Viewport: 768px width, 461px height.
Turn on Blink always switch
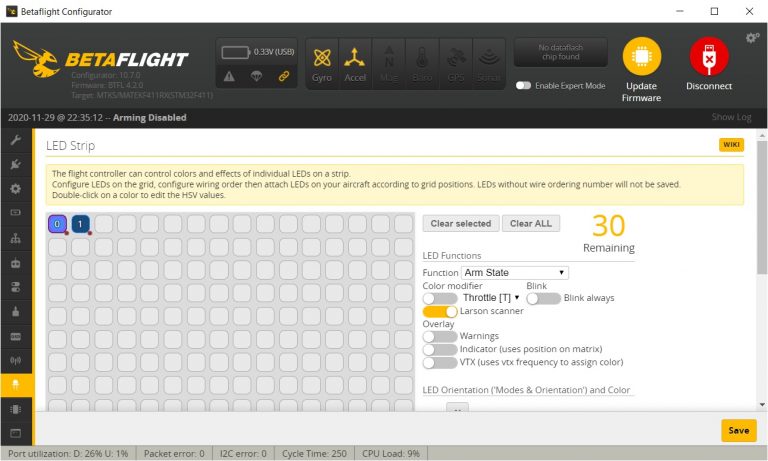click(544, 298)
